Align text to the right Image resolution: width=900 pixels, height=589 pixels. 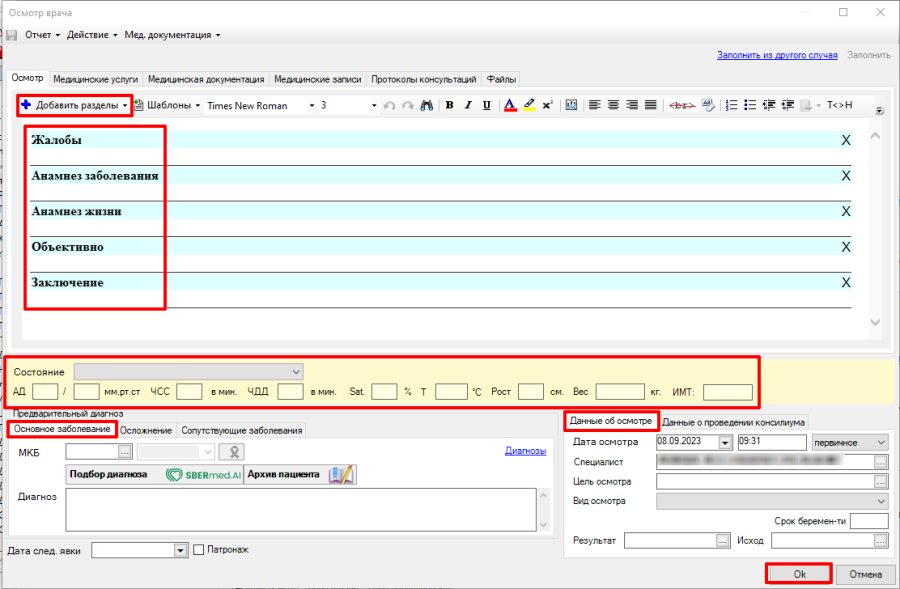(632, 105)
